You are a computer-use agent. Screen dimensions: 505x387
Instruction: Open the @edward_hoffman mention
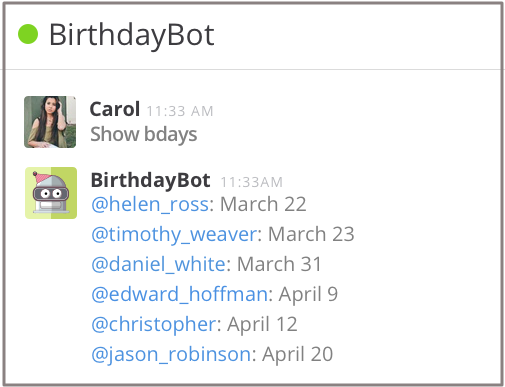[179, 294]
